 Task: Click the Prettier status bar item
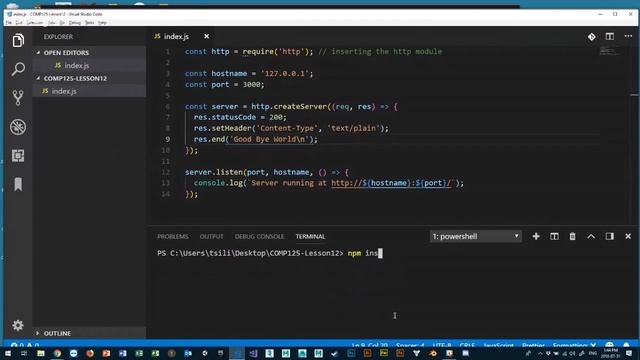pyautogui.click(x=533, y=345)
